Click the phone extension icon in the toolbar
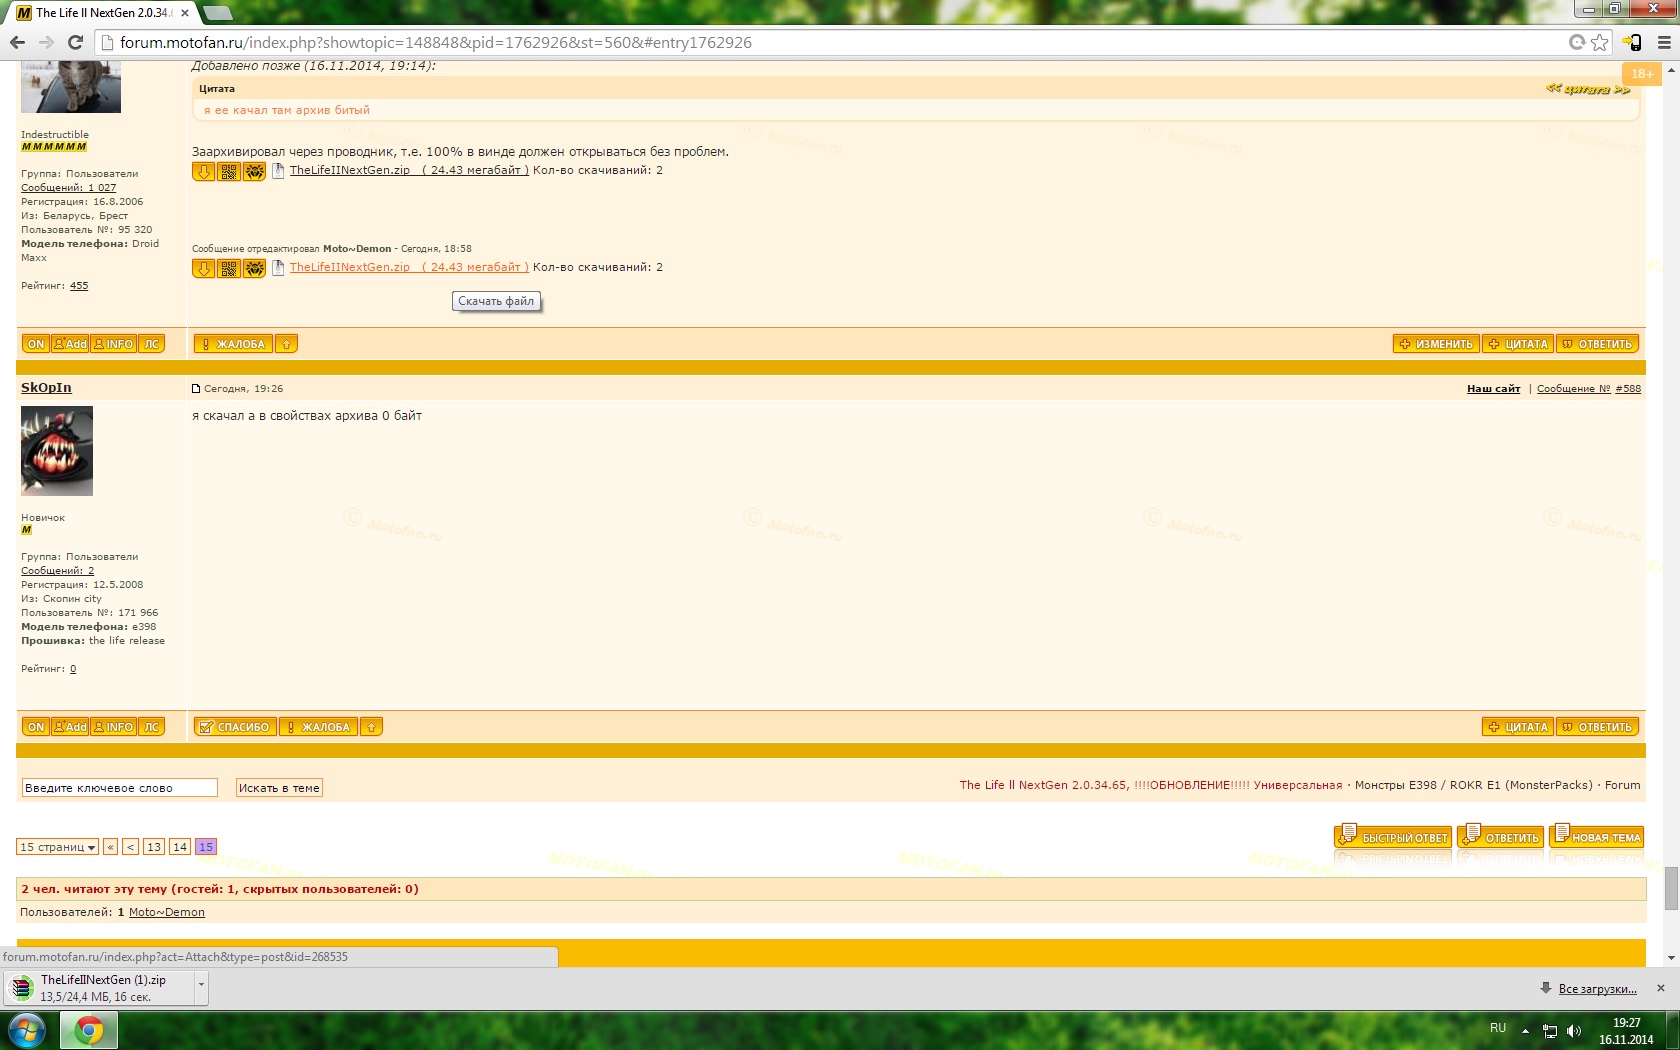This screenshot has height=1050, width=1680. pos(1632,42)
